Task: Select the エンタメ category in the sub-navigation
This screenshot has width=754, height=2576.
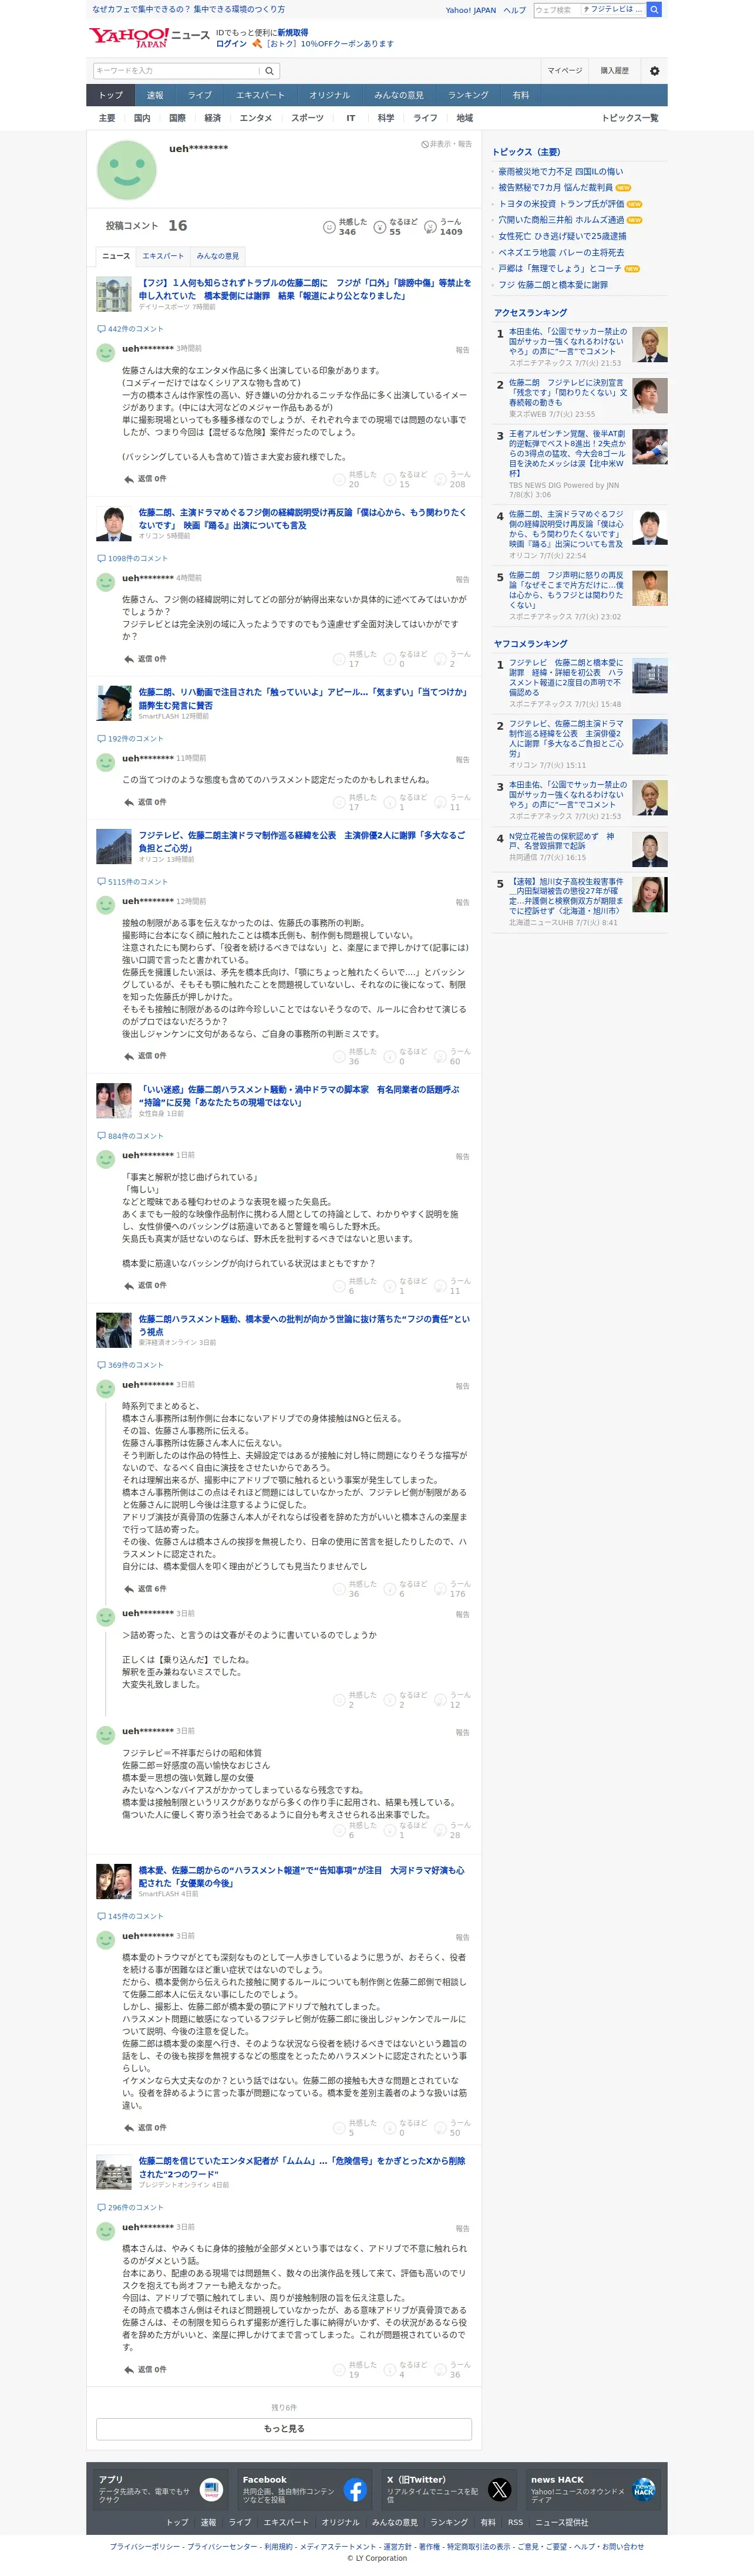Action: click(256, 118)
